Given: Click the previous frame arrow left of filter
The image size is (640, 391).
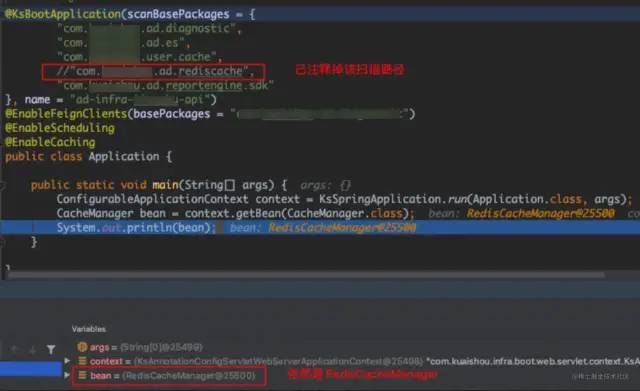Looking at the screenshot, I should tap(14, 349).
